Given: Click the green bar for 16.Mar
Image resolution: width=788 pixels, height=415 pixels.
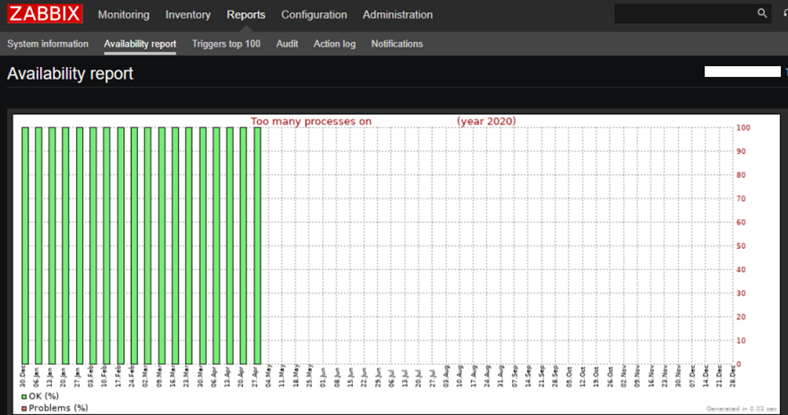Looking at the screenshot, I should click(x=175, y=246).
